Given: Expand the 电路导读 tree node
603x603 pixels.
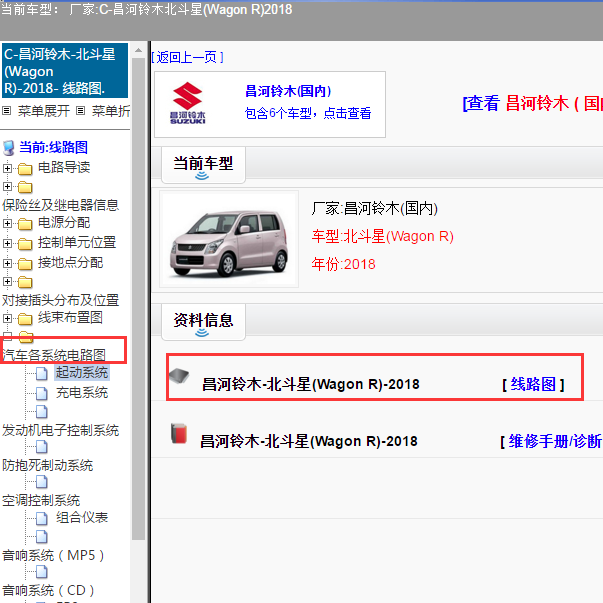Looking at the screenshot, I should point(7,168).
